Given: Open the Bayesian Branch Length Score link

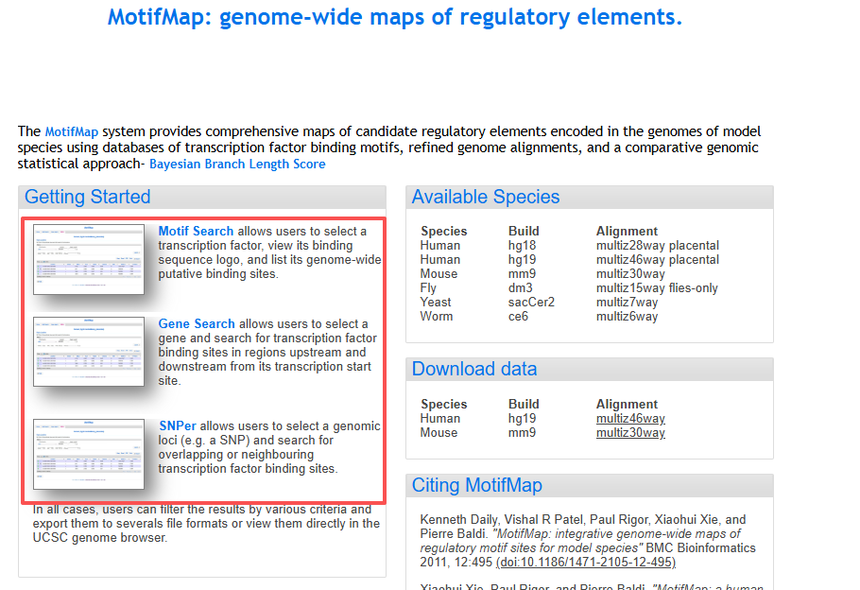Looking at the screenshot, I should (237, 164).
